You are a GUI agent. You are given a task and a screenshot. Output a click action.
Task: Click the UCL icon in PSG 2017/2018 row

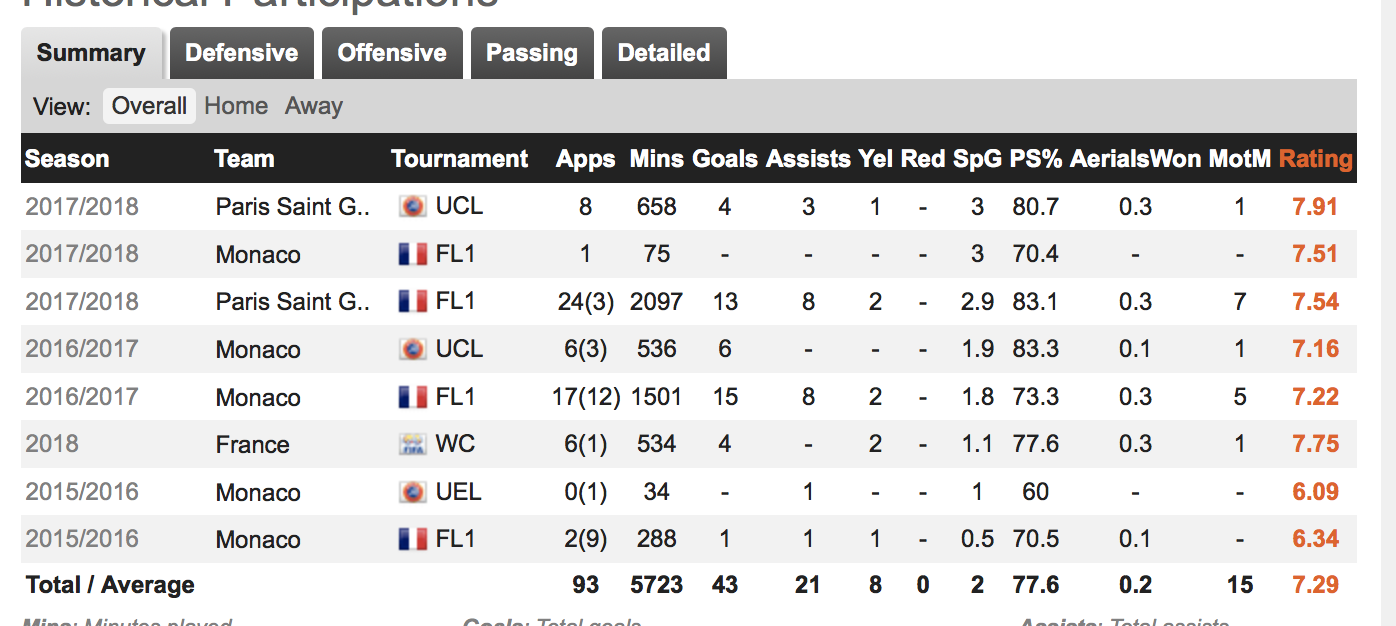pyautogui.click(x=412, y=207)
